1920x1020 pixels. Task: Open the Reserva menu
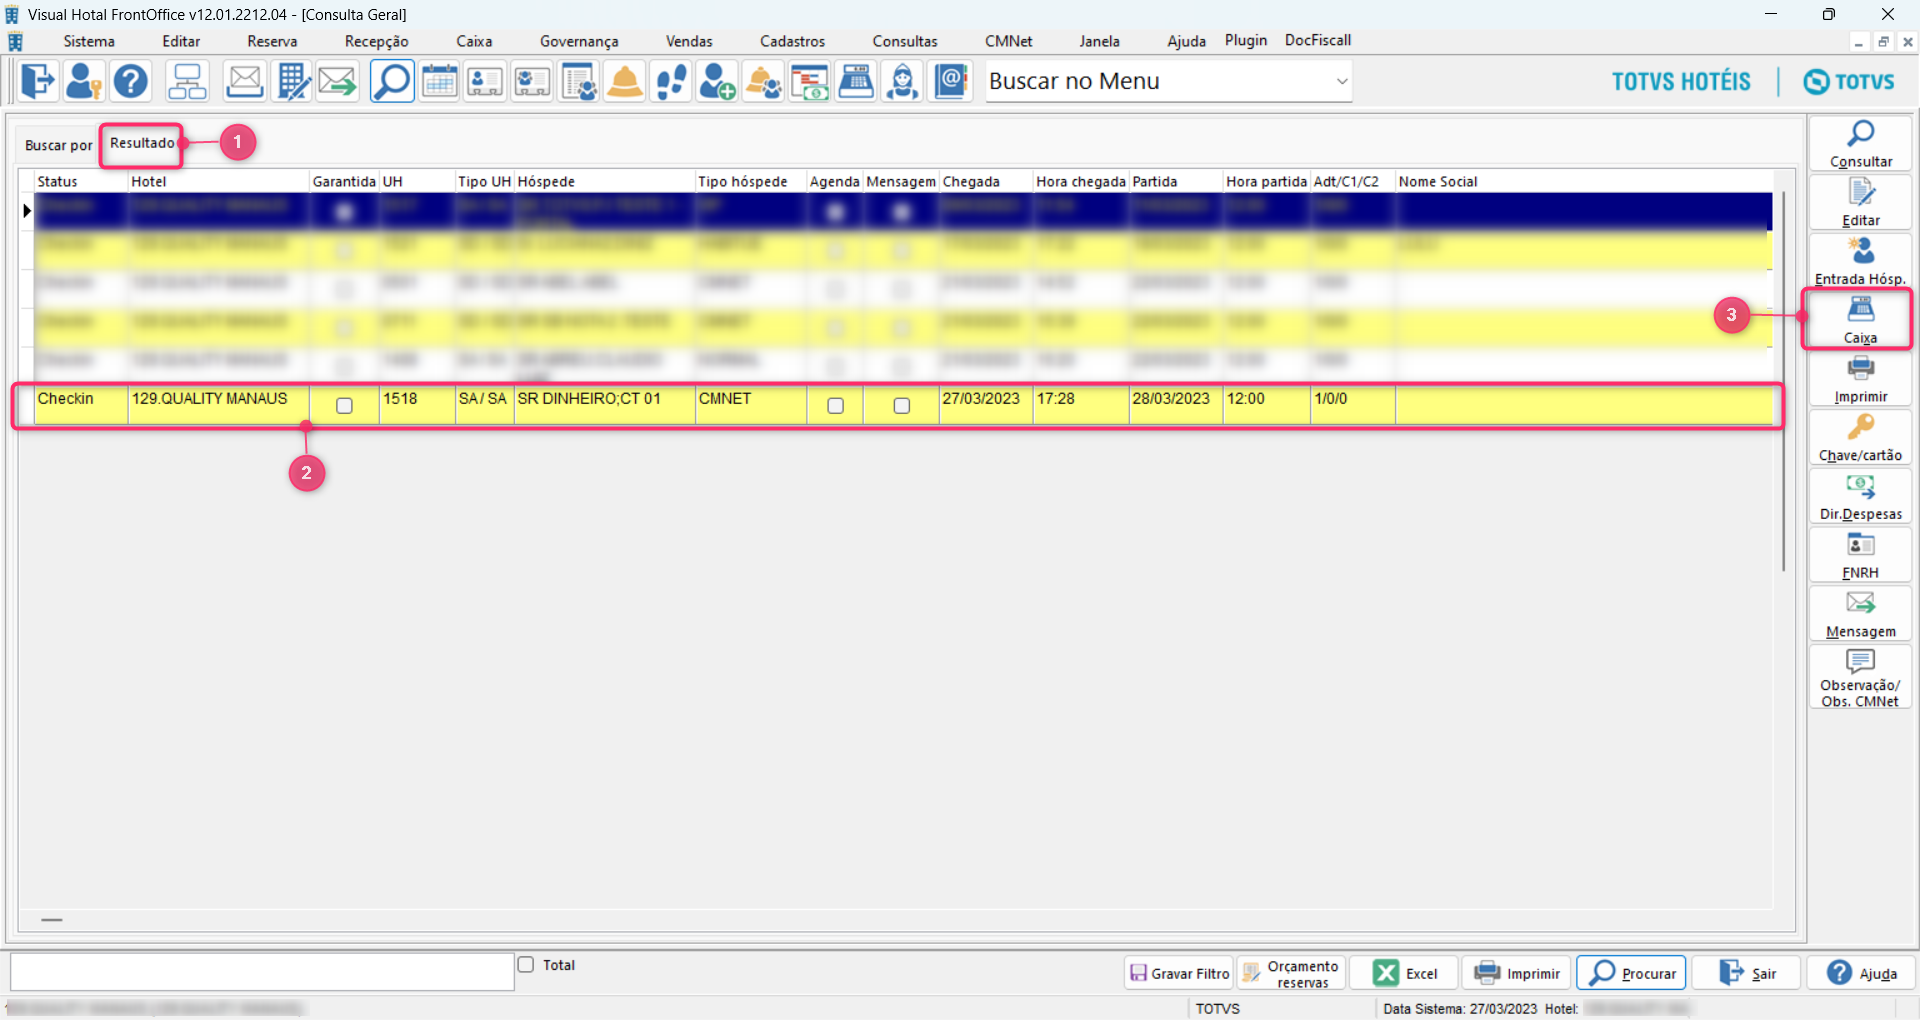pyautogui.click(x=272, y=41)
